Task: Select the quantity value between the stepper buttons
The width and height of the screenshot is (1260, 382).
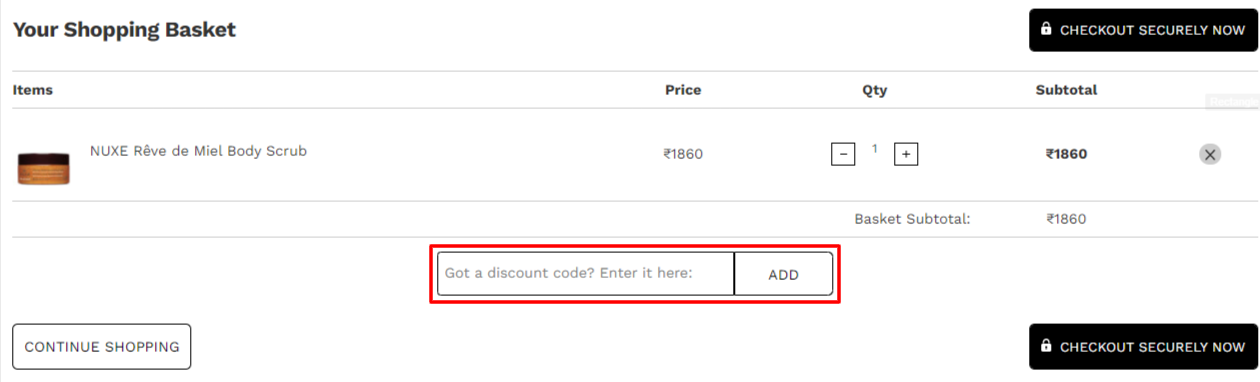Action: pyautogui.click(x=875, y=149)
